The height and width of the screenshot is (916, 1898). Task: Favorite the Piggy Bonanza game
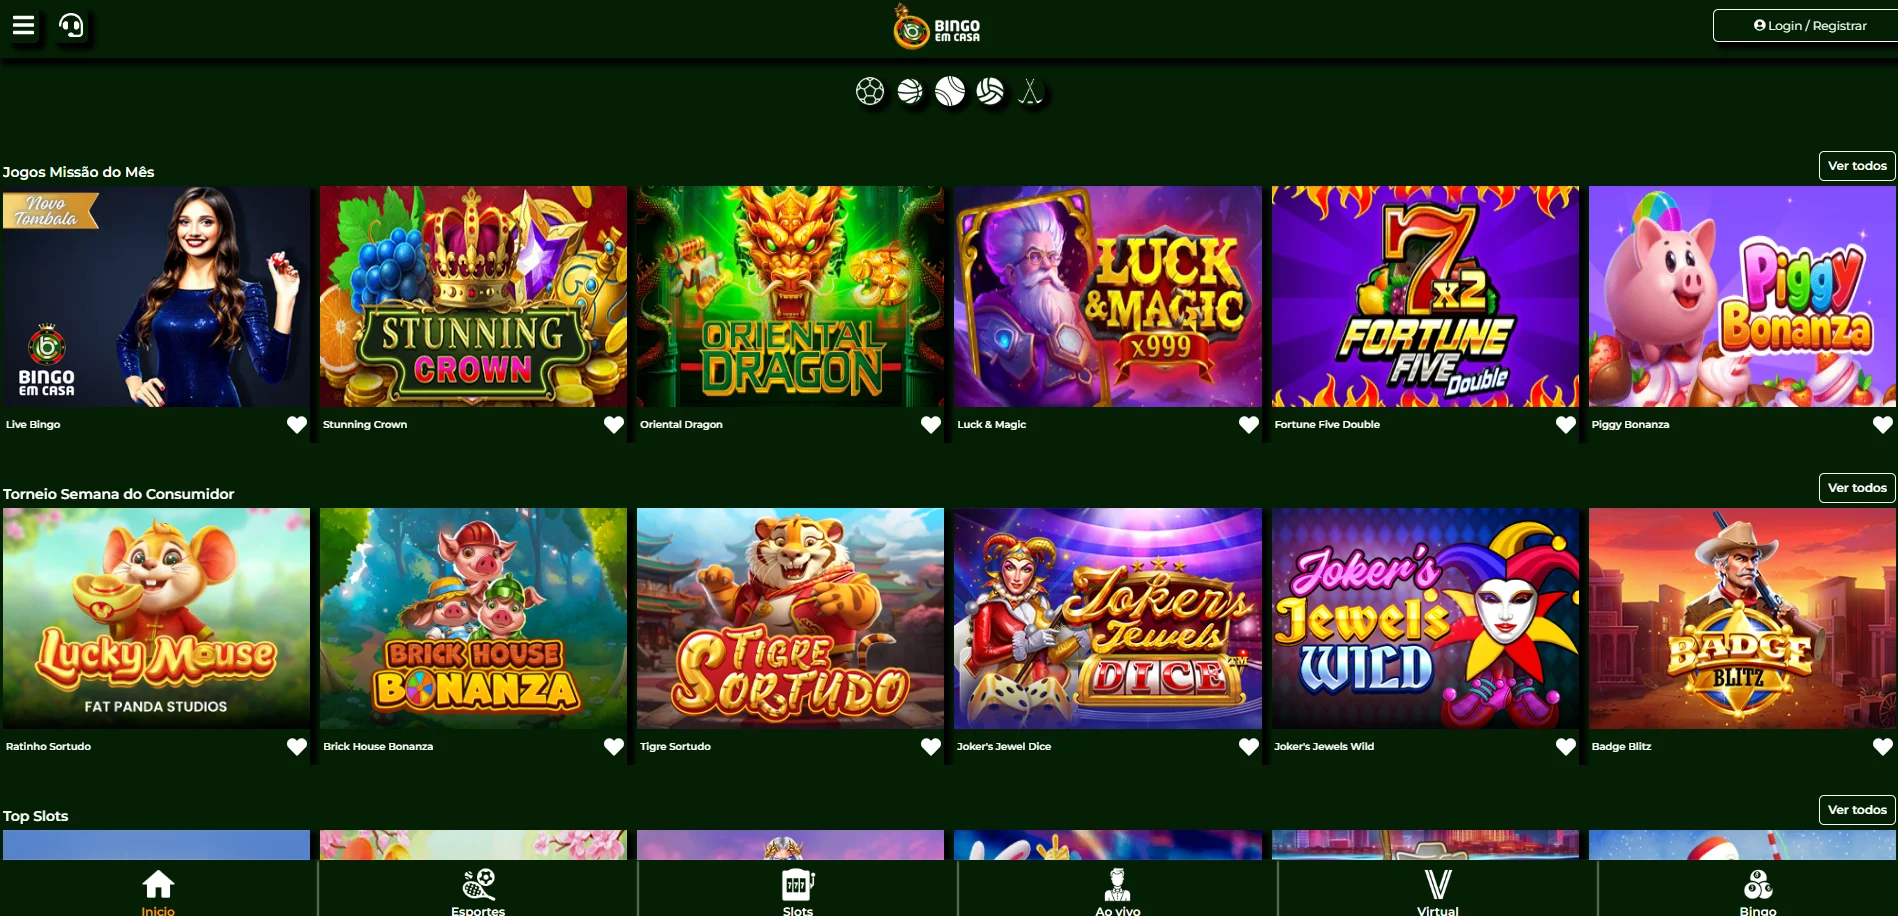[x=1883, y=425]
